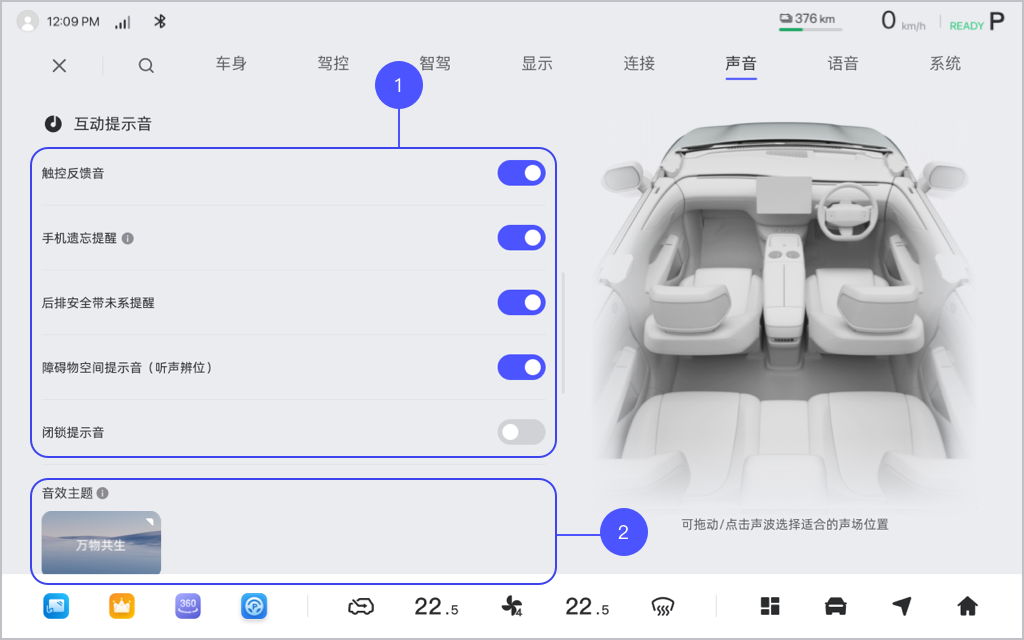Open the navigation arrow icon
Screen dimensions: 1024x640
pos(902,606)
